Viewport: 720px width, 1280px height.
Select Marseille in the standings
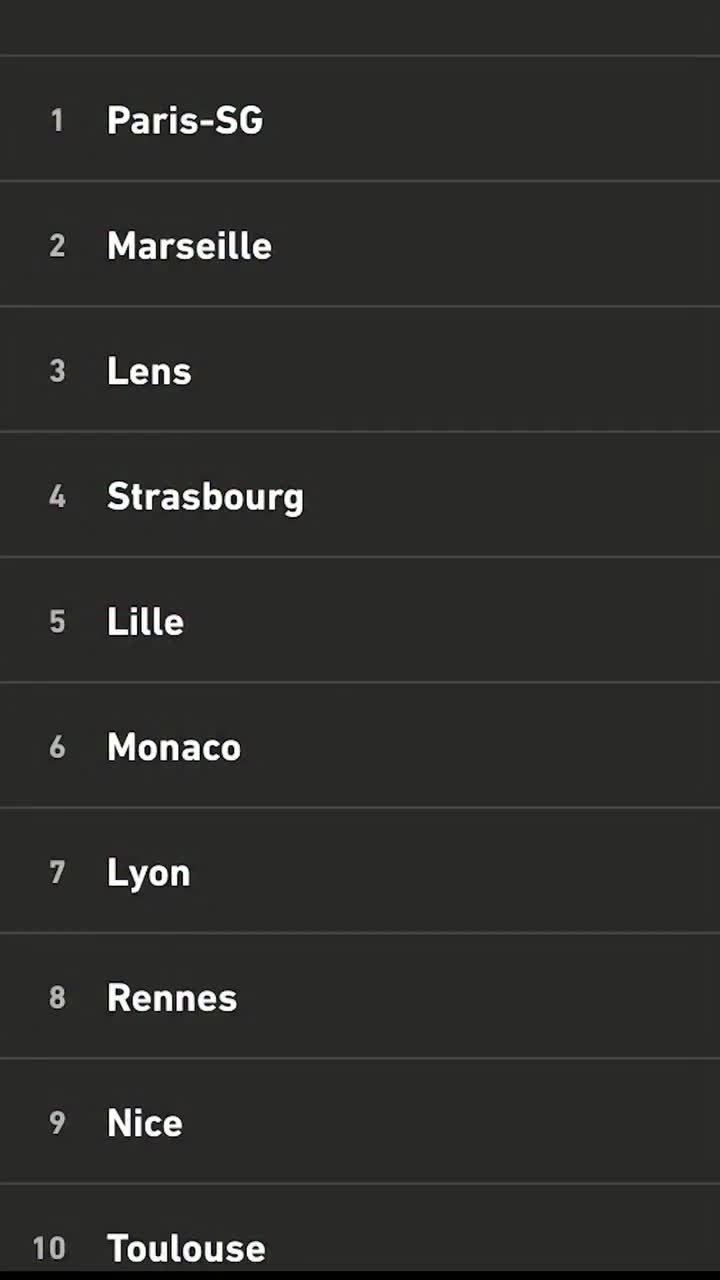pos(189,246)
